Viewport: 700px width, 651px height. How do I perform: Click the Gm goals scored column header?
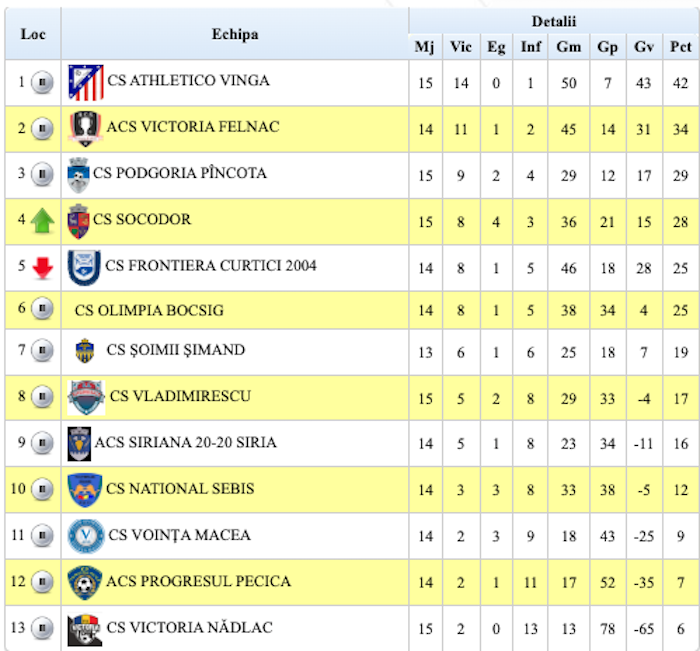[569, 47]
